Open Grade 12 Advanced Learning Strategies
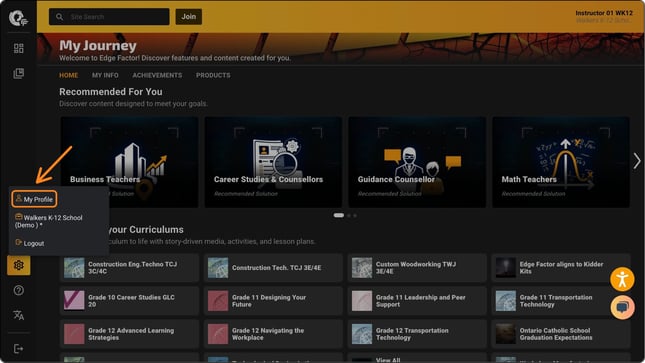Viewport: 645px width, 363px height. (x=130, y=334)
